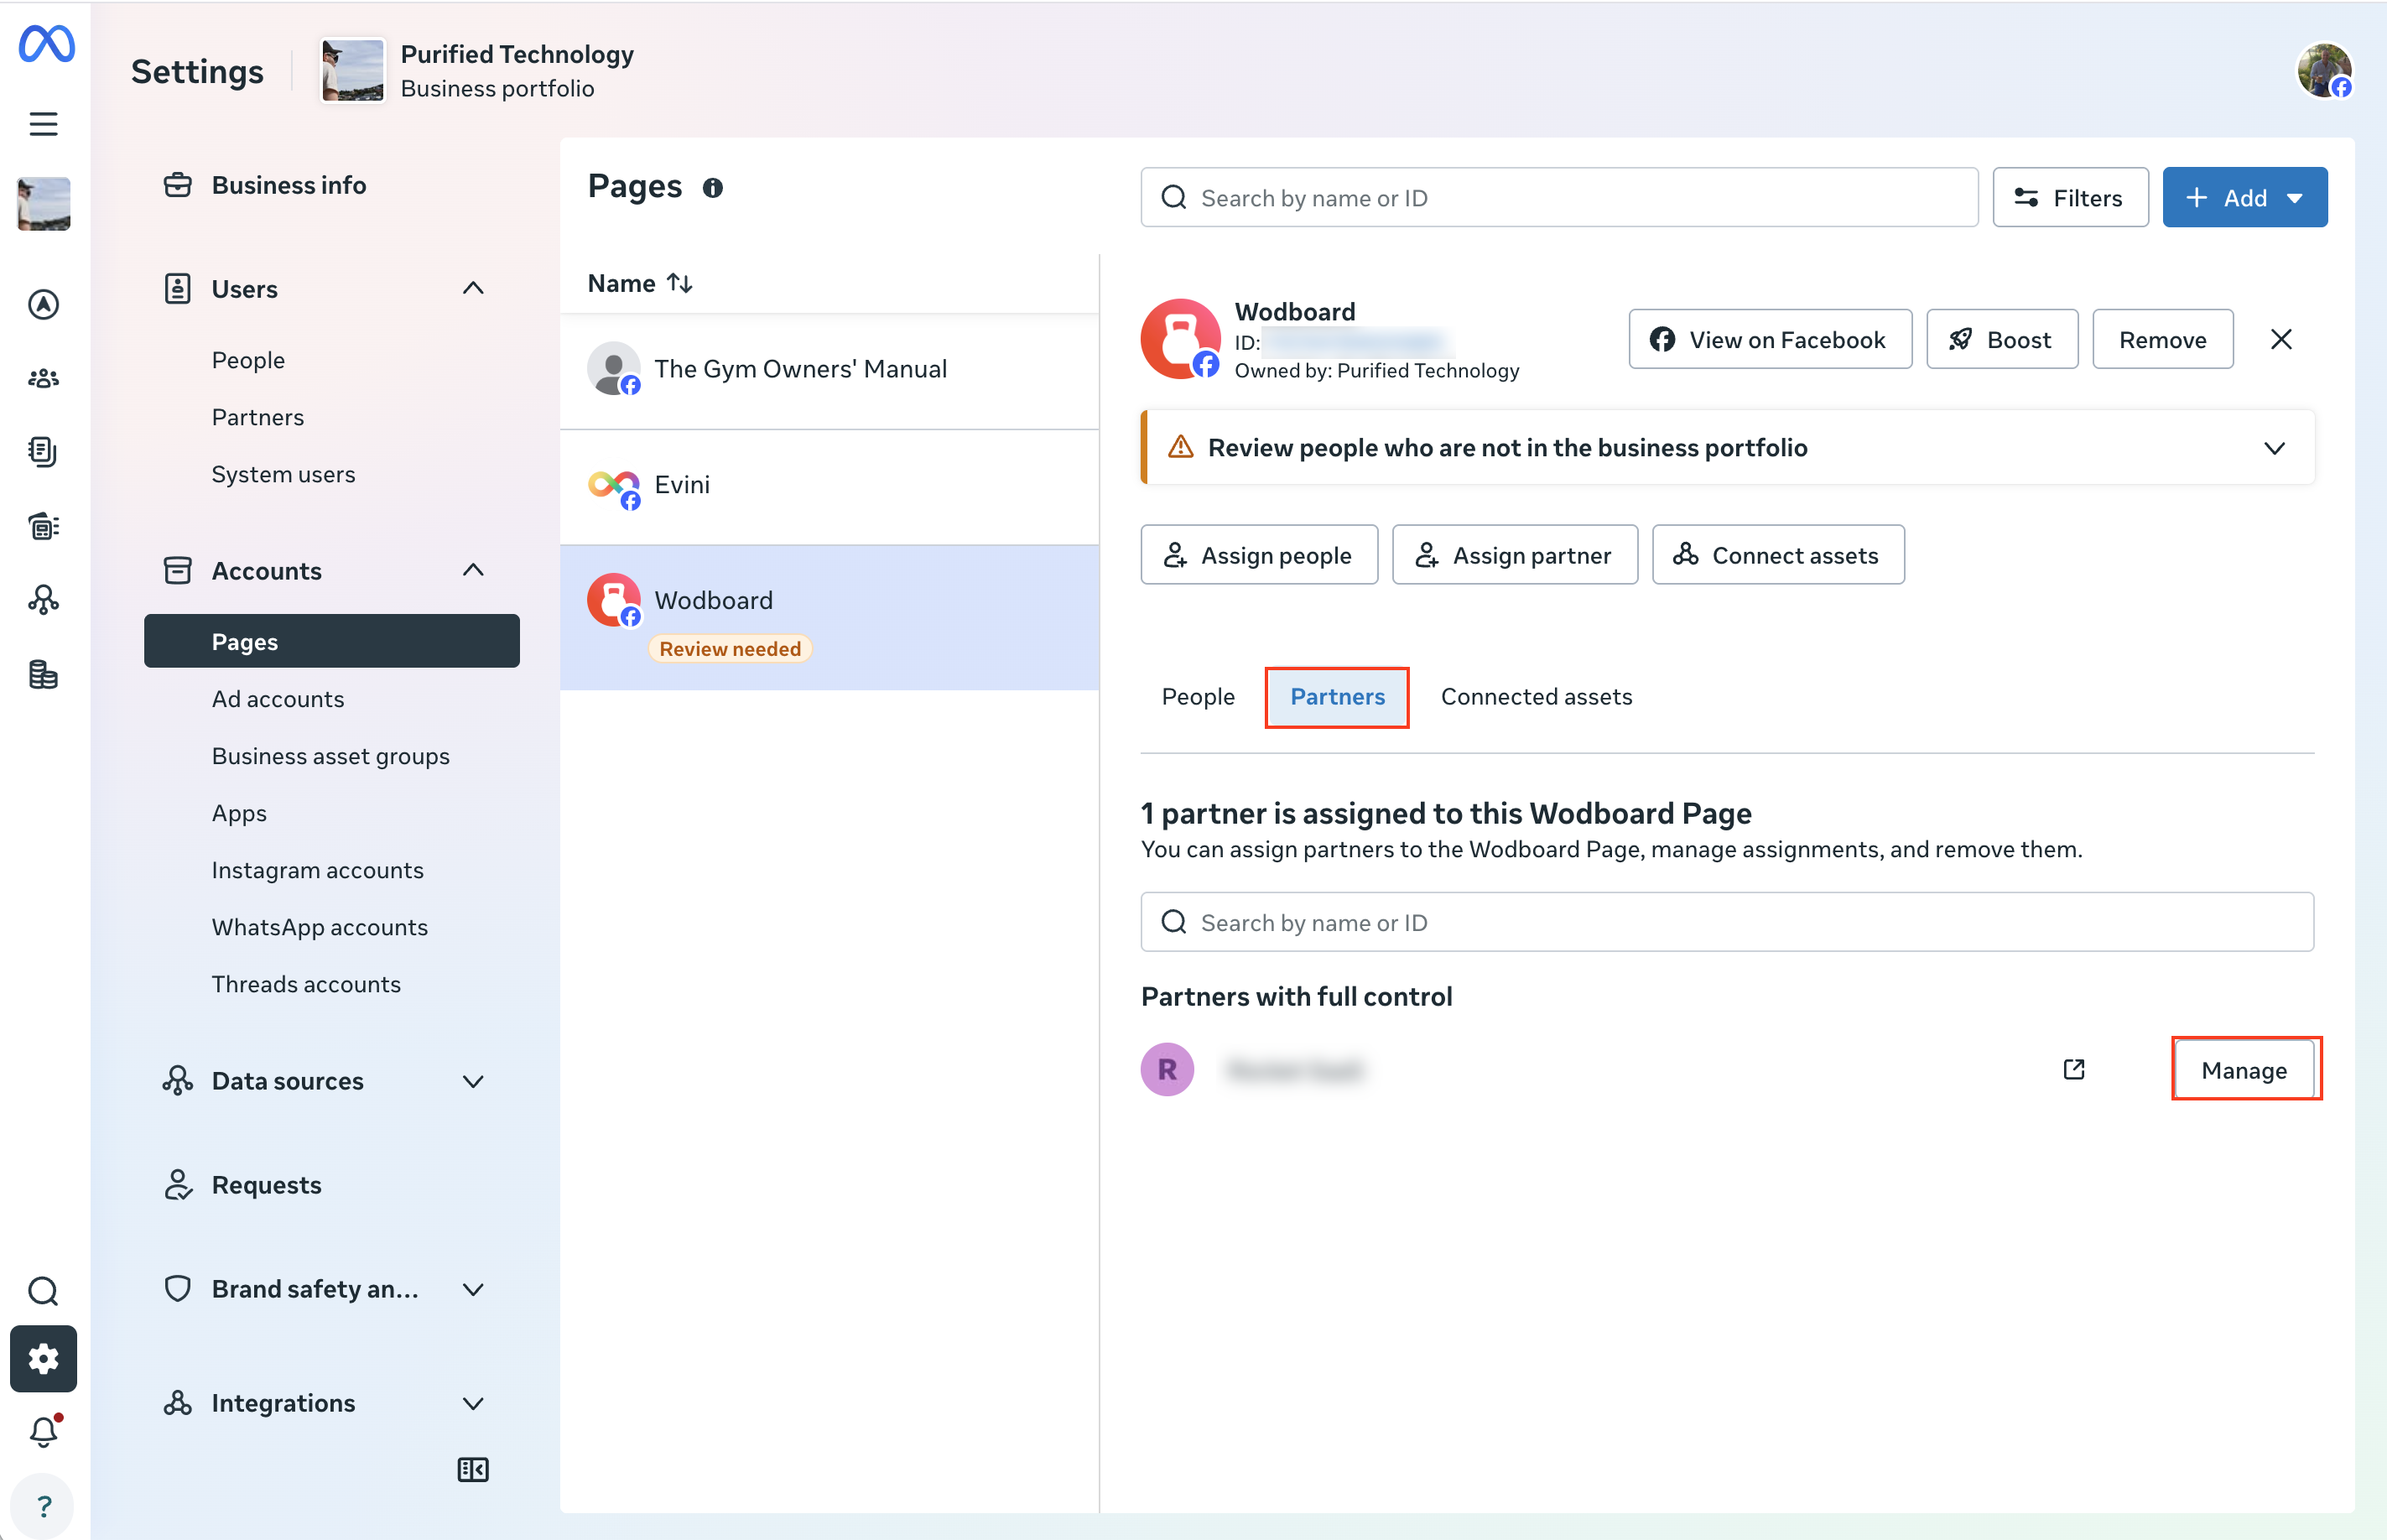Focus the Pages search field
2387x1540 pixels.
coord(1559,197)
